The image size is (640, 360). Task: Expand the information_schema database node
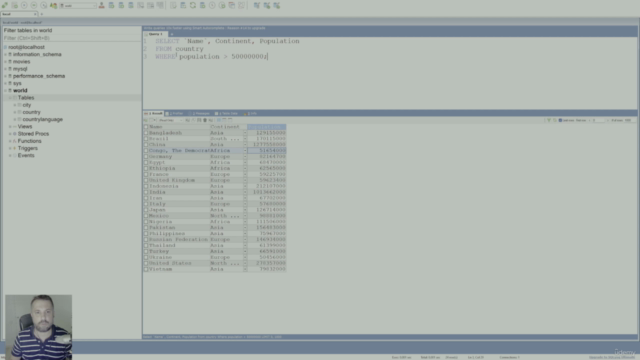tap(5, 54)
